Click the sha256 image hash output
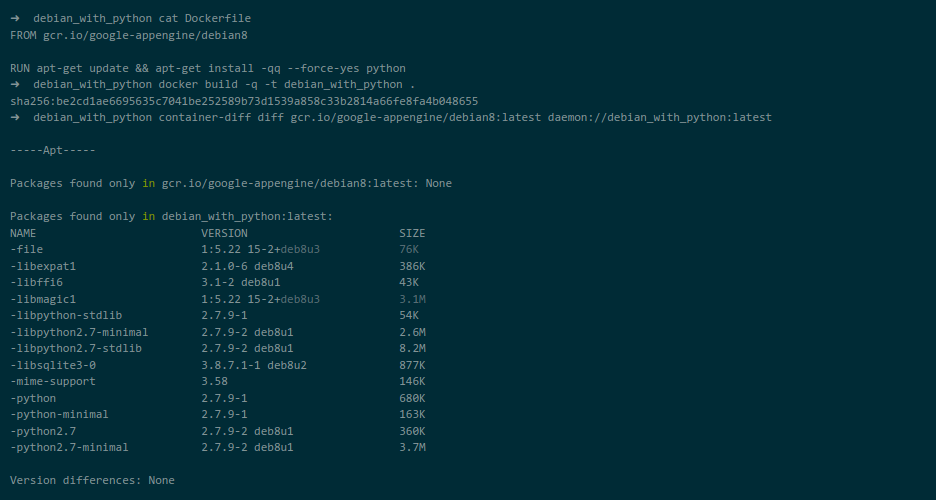Image resolution: width=936 pixels, height=500 pixels. [244, 101]
